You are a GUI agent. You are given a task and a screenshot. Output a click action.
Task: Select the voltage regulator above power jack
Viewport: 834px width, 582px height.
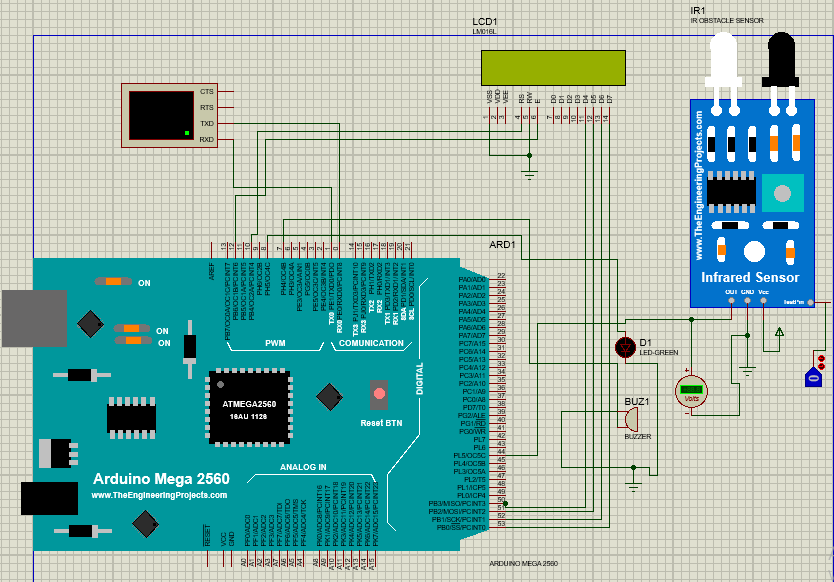pos(57,453)
